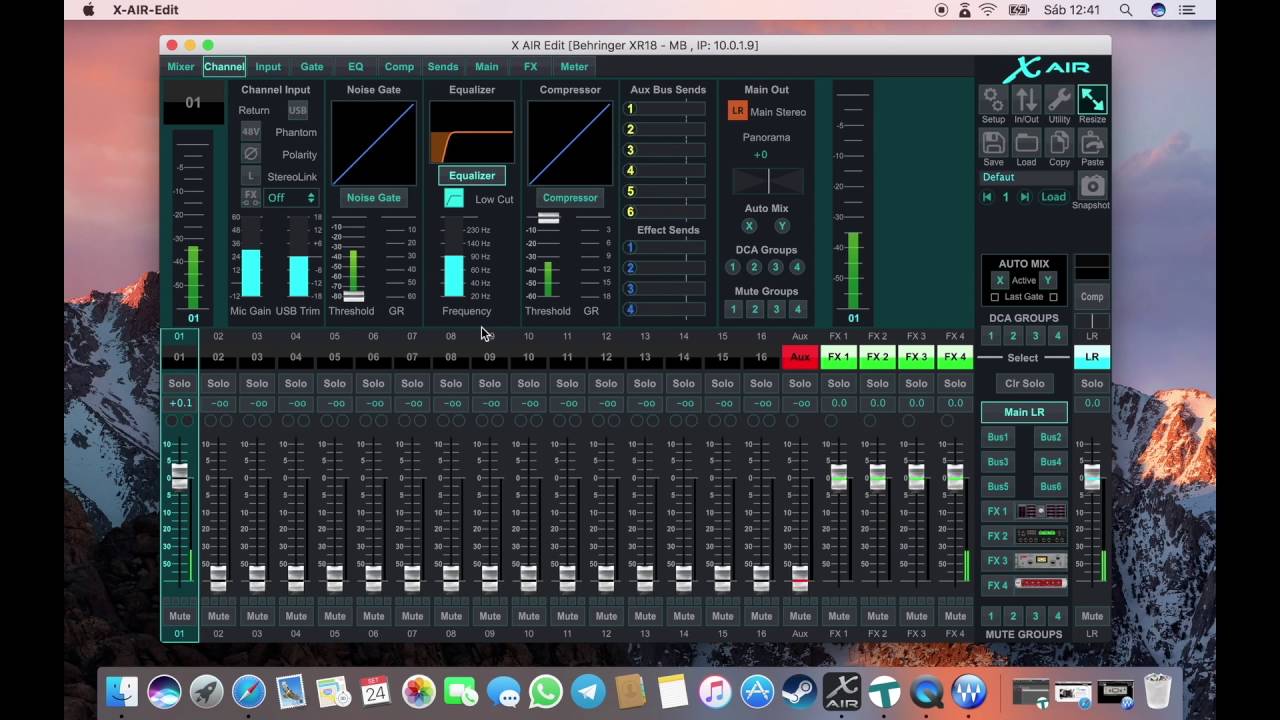The height and width of the screenshot is (720, 1280).
Task: Select Mute Group 4 in right panel
Action: pyautogui.click(x=1057, y=616)
